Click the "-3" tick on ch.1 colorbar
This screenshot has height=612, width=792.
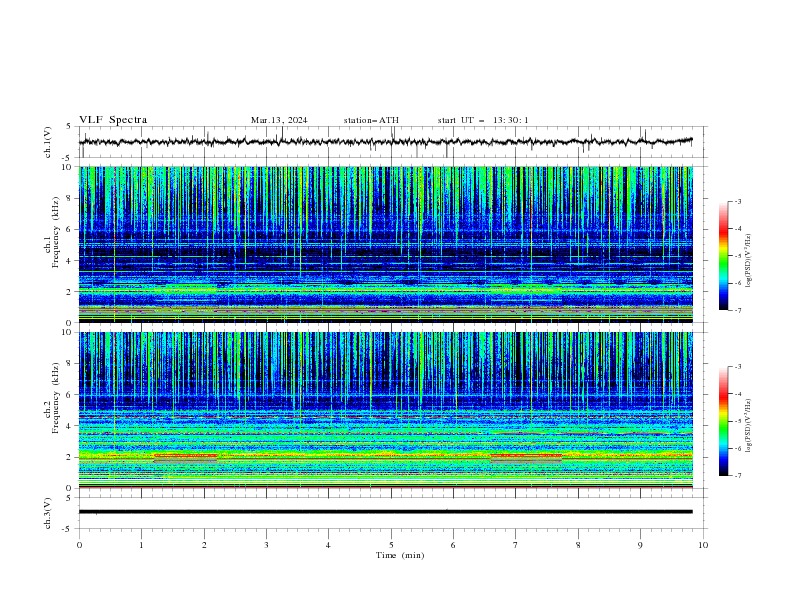(737, 202)
